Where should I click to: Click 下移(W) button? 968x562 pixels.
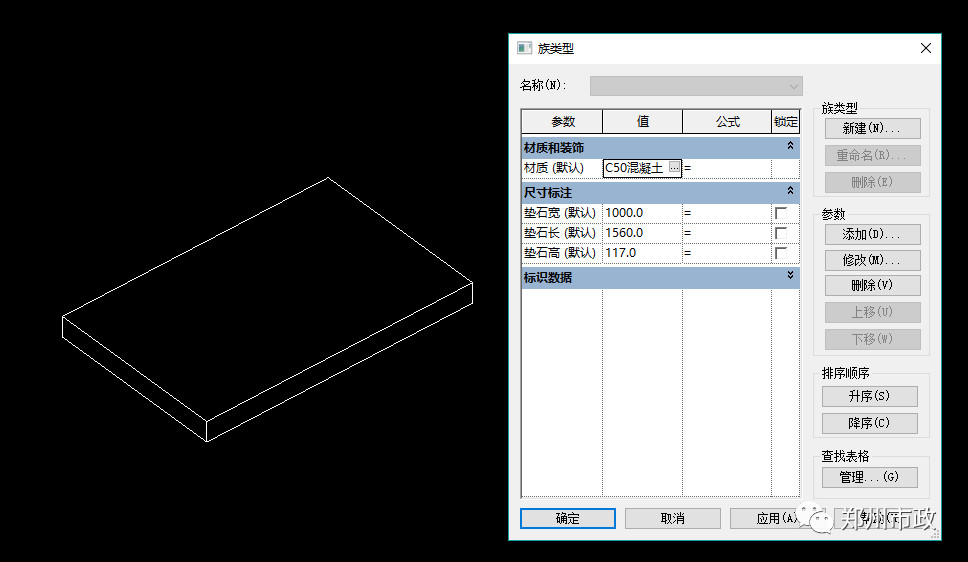coord(872,339)
